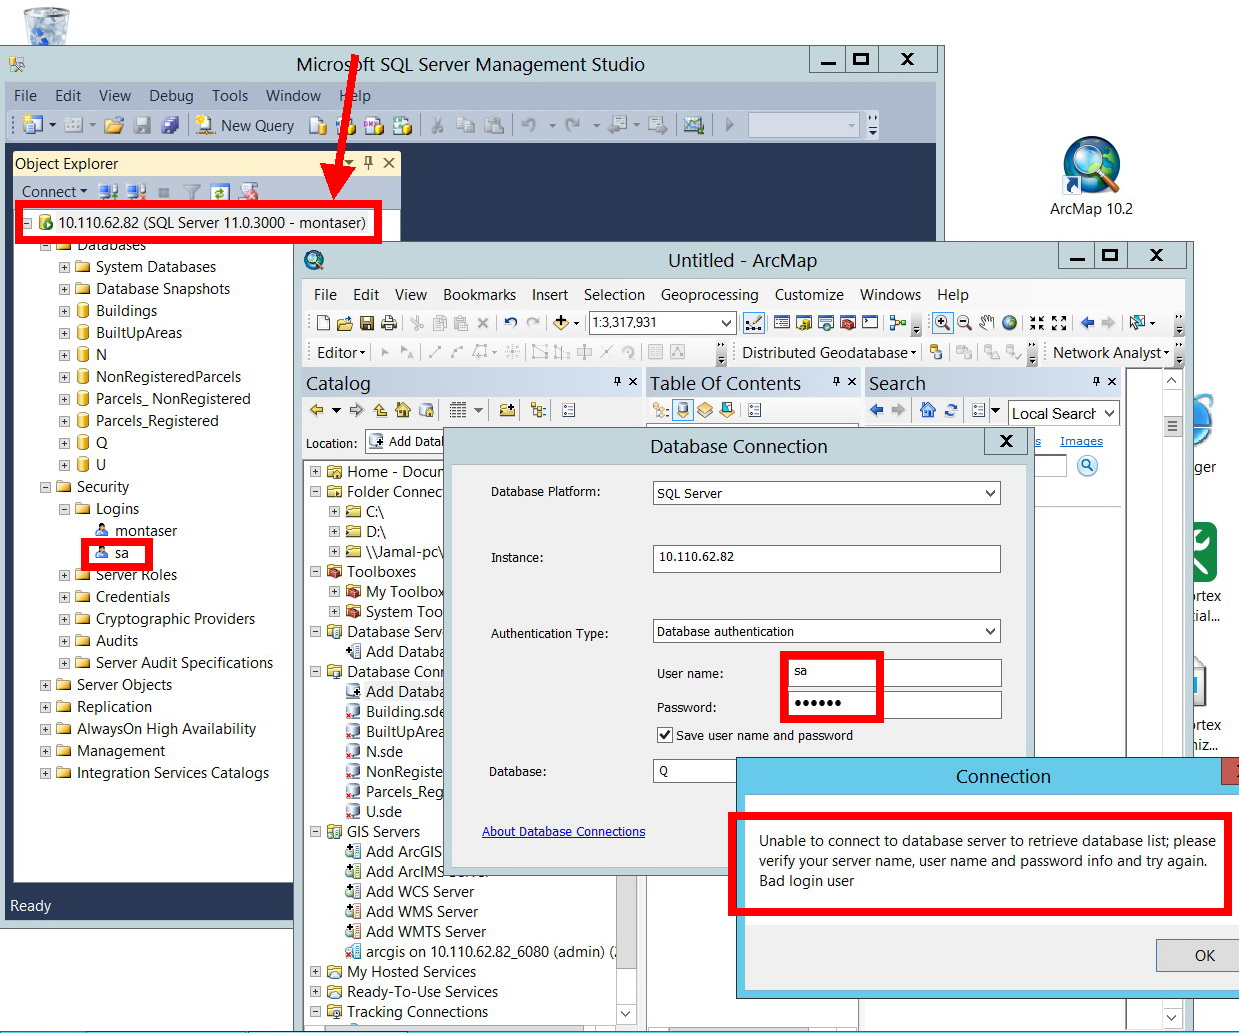Click Up One Level in Catalog toolbar
The image size is (1239, 1033).
pyautogui.click(x=380, y=410)
